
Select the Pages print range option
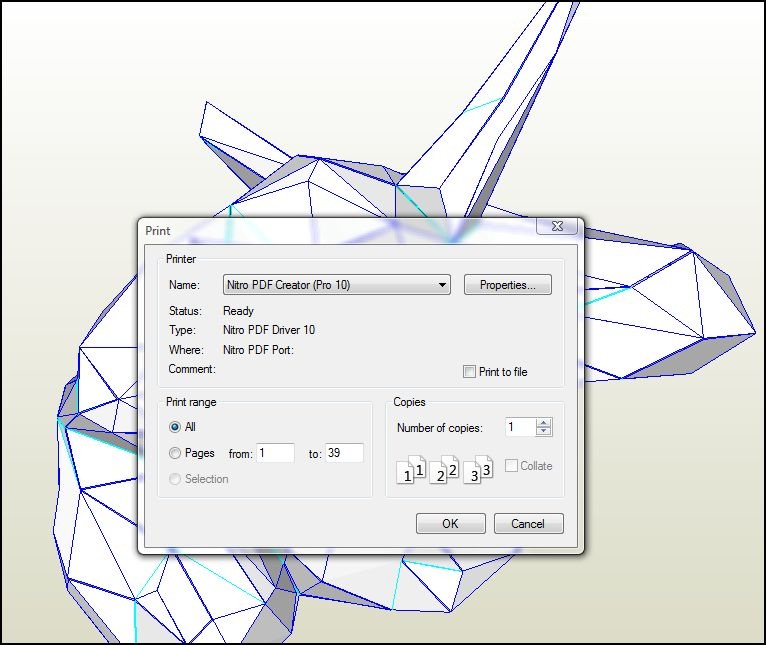pos(174,453)
